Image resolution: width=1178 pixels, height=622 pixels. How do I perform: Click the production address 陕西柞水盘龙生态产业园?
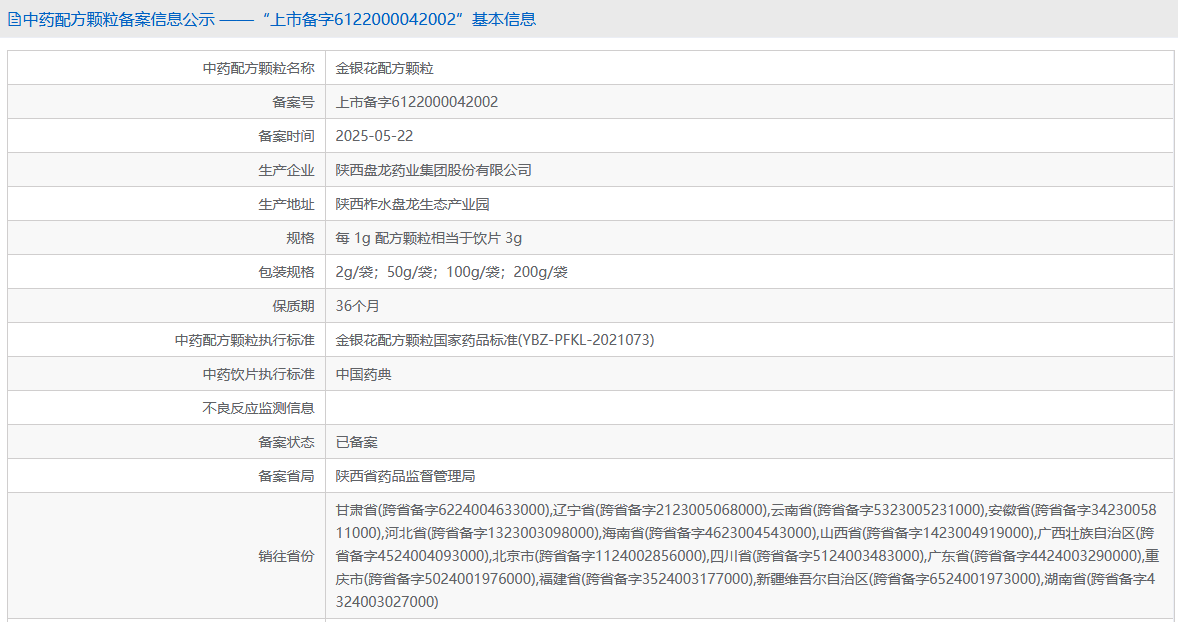tap(412, 204)
